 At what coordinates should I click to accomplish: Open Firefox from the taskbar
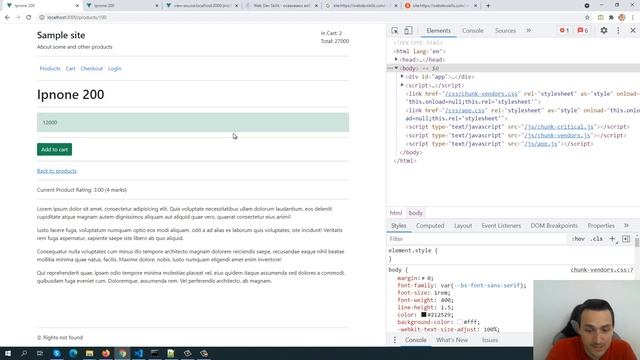[106, 353]
